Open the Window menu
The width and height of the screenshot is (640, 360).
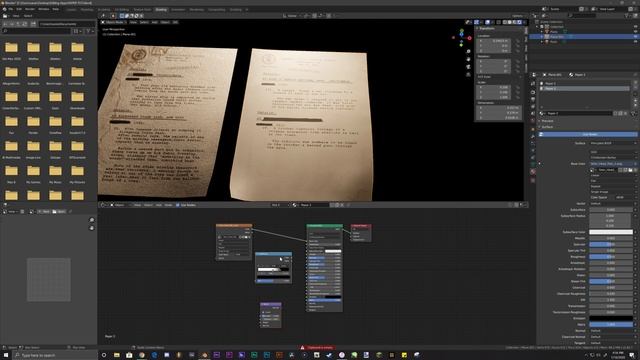44,9
